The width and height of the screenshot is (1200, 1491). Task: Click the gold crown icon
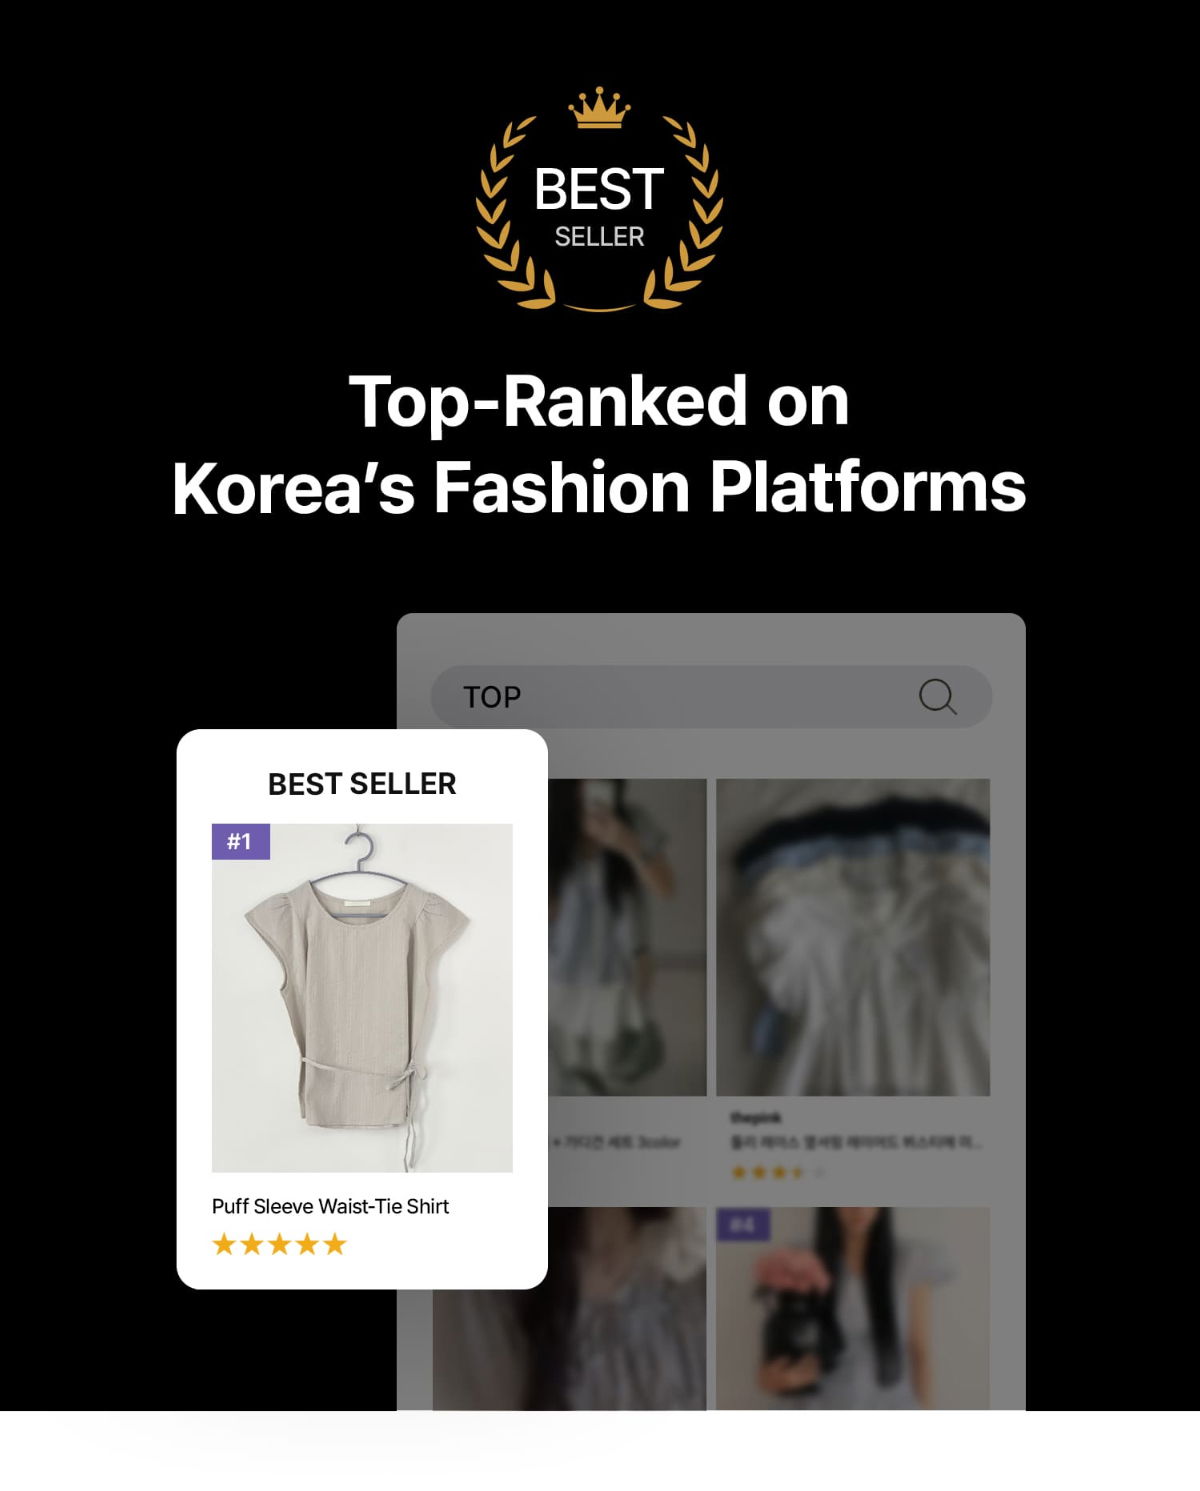click(x=599, y=108)
